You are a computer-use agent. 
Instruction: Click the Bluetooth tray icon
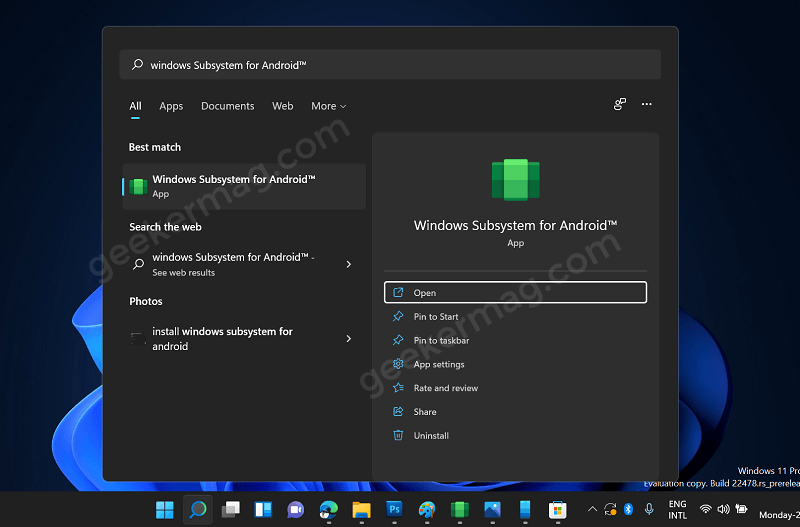pos(629,509)
